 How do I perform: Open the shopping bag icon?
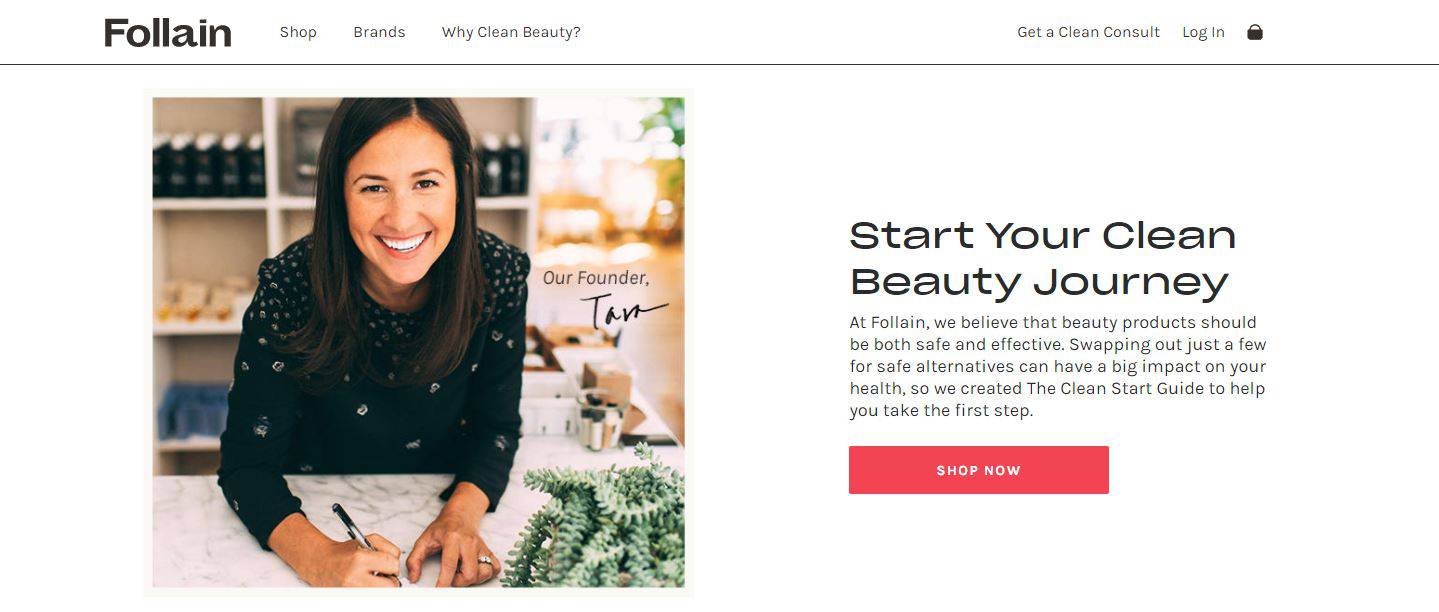coord(1255,32)
